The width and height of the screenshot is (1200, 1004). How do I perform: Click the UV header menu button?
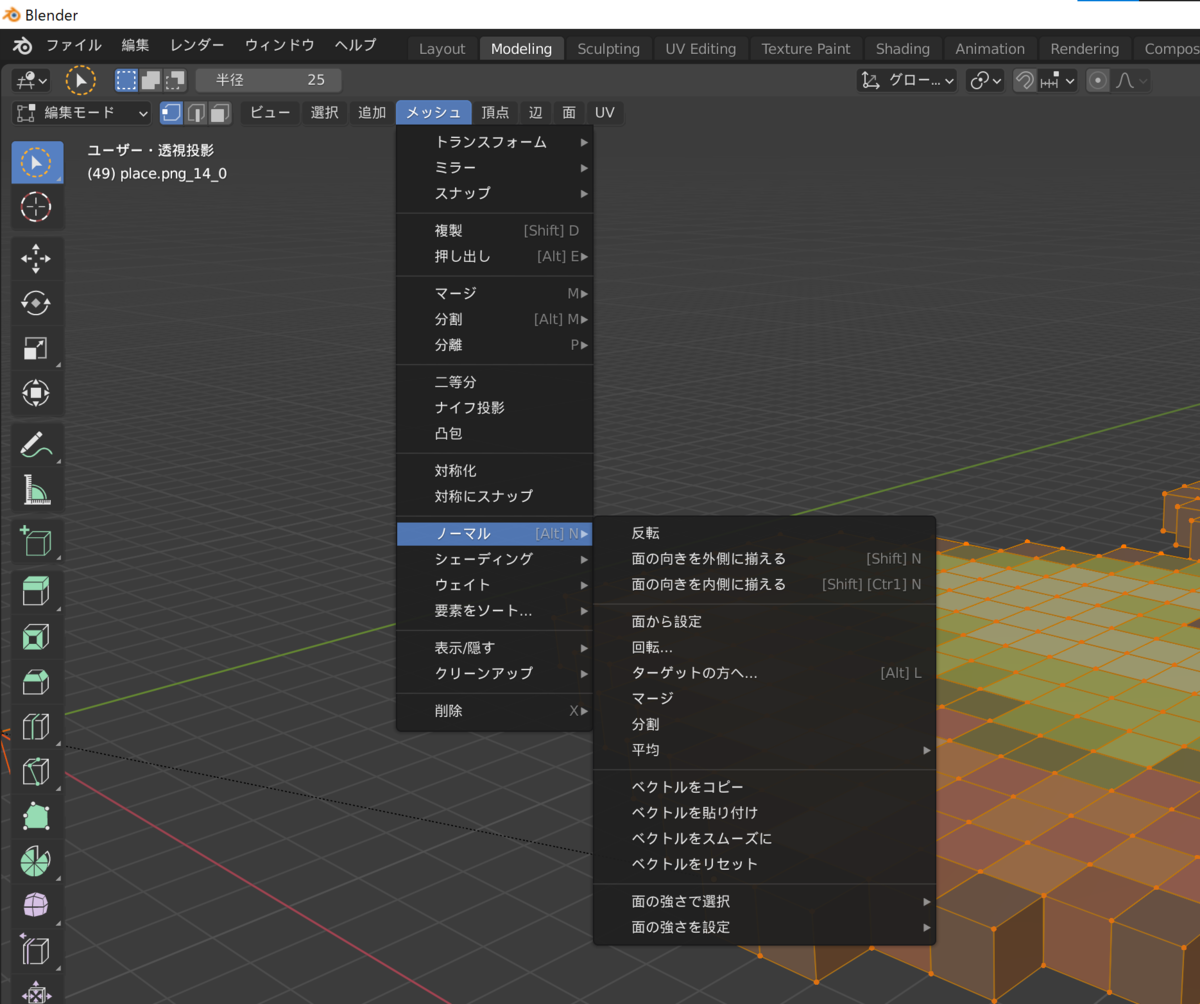click(604, 113)
